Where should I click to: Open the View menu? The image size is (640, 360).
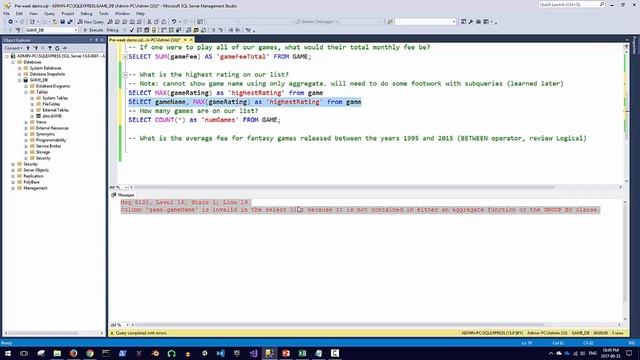33,13
